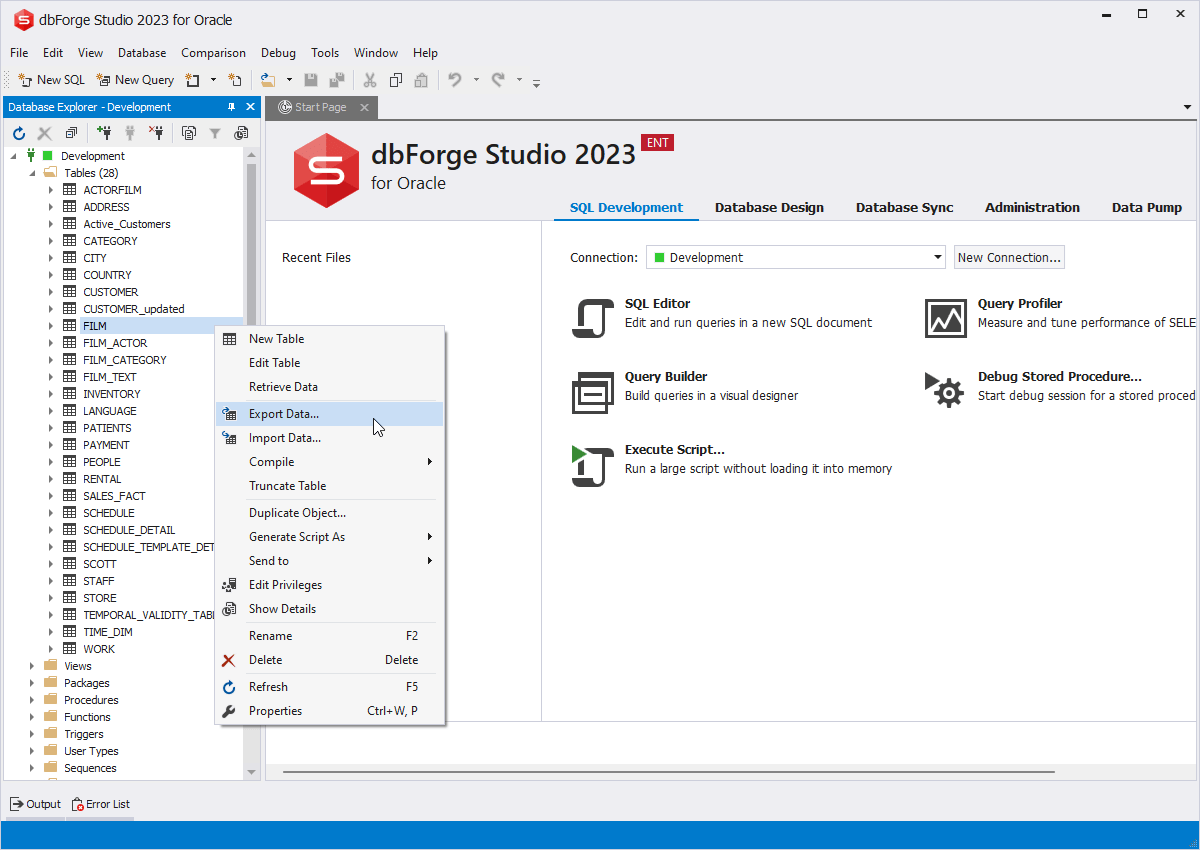Expand the Procedures folder
1200x850 pixels.
click(x=32, y=700)
